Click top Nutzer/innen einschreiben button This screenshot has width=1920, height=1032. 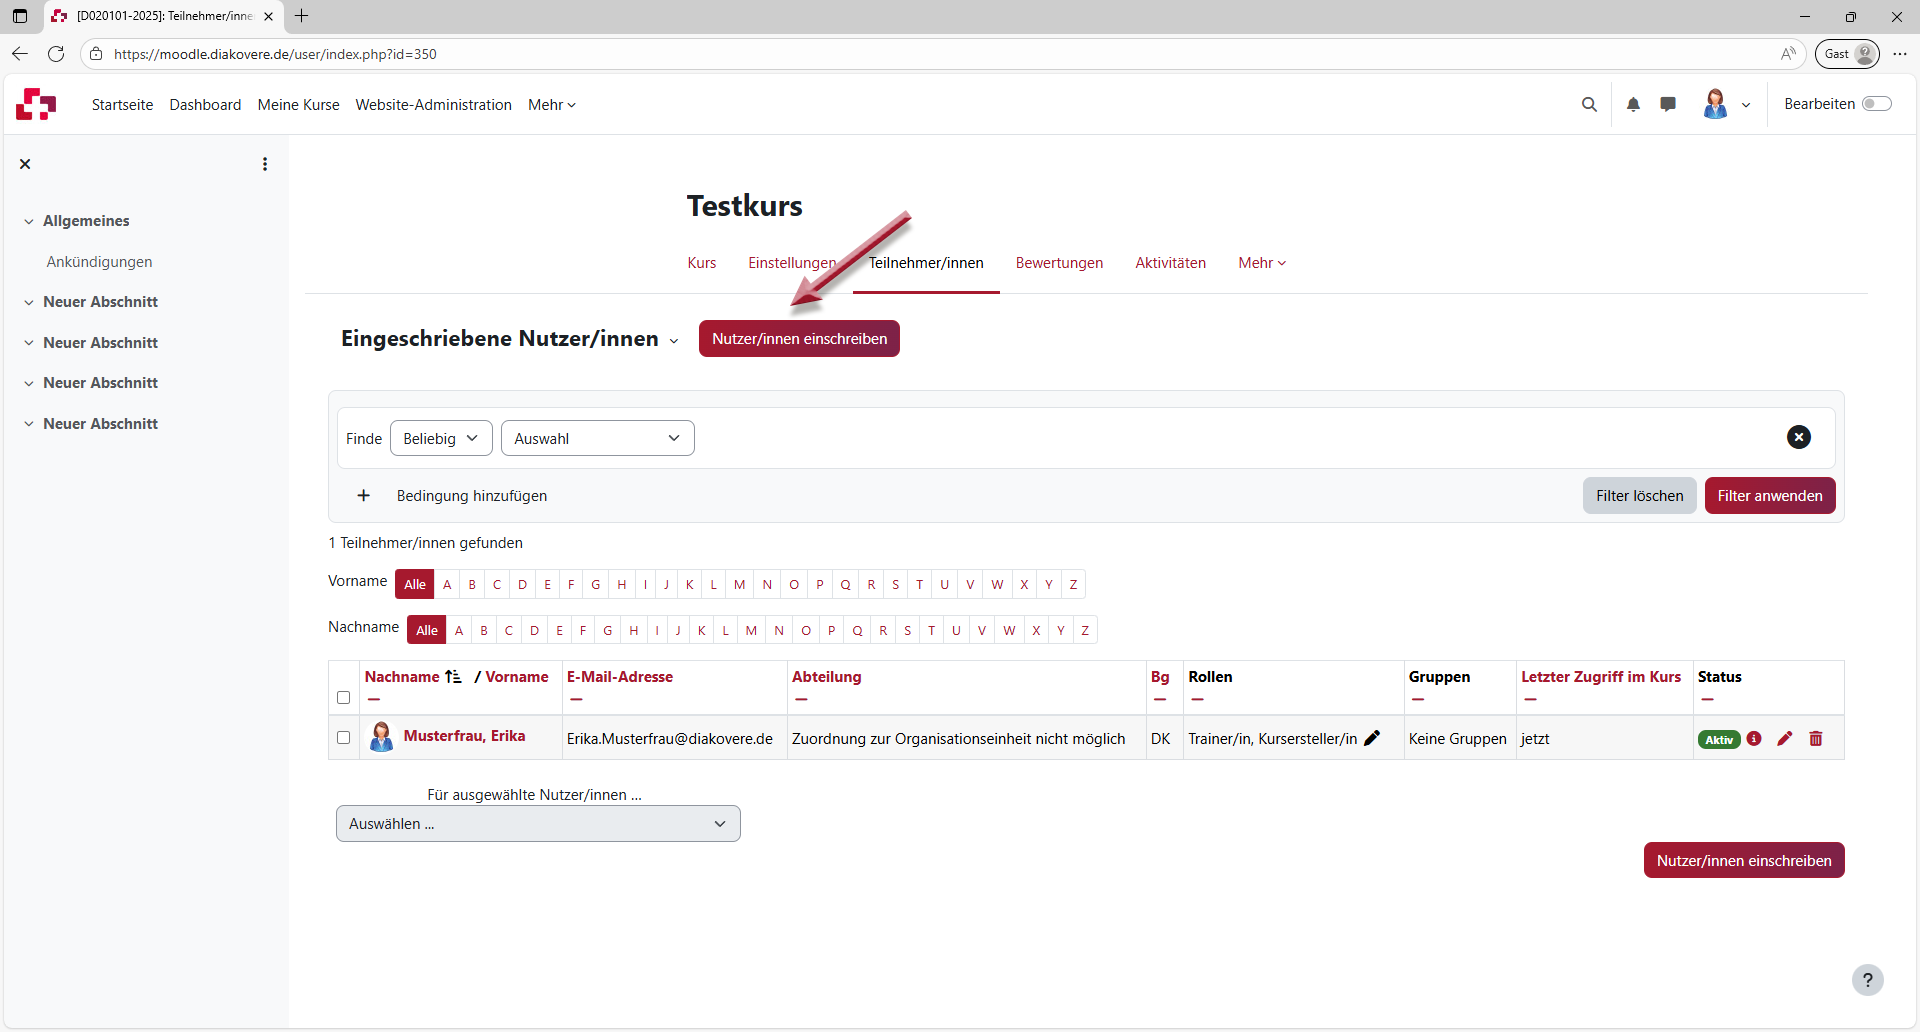(799, 339)
